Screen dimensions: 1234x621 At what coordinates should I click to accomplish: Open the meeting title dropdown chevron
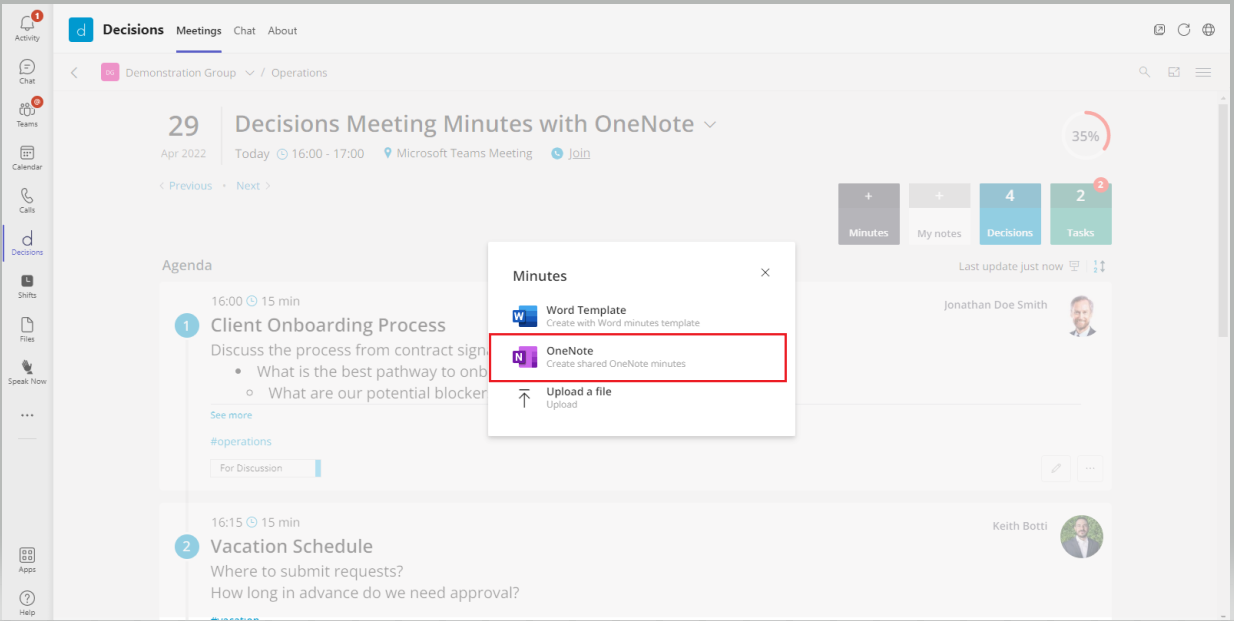click(710, 124)
